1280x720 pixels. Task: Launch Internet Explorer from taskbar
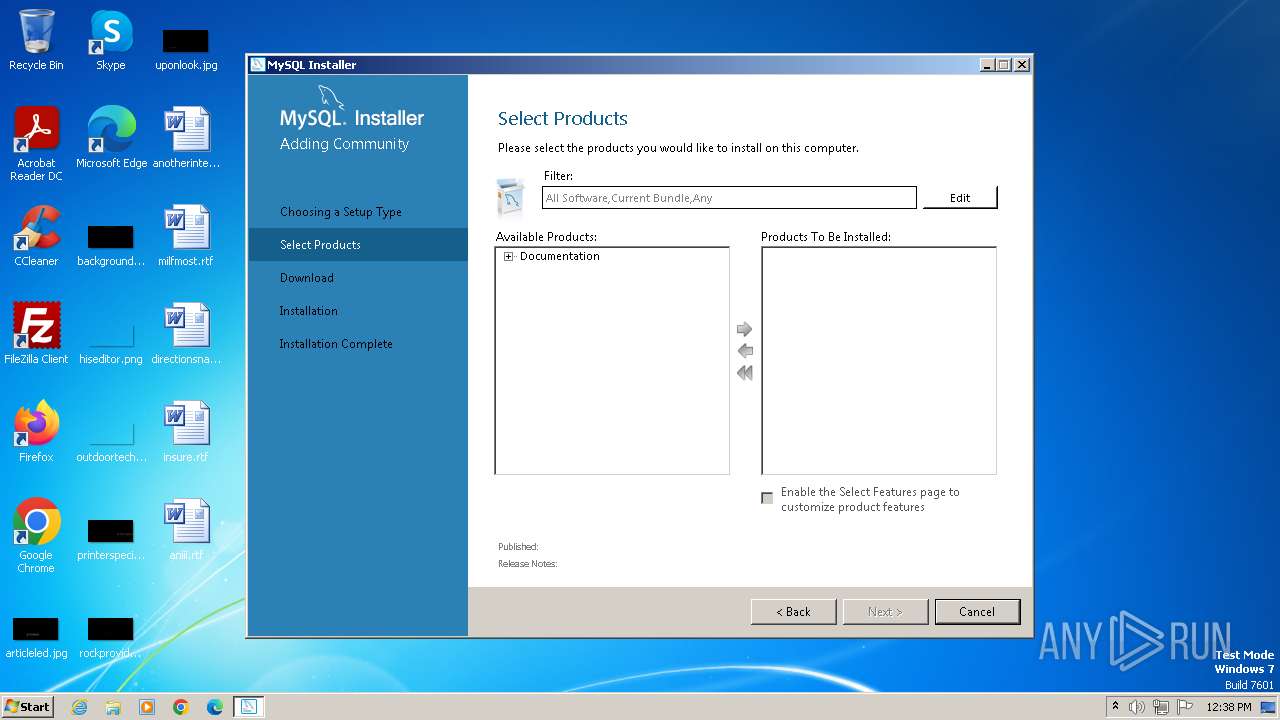coord(79,707)
